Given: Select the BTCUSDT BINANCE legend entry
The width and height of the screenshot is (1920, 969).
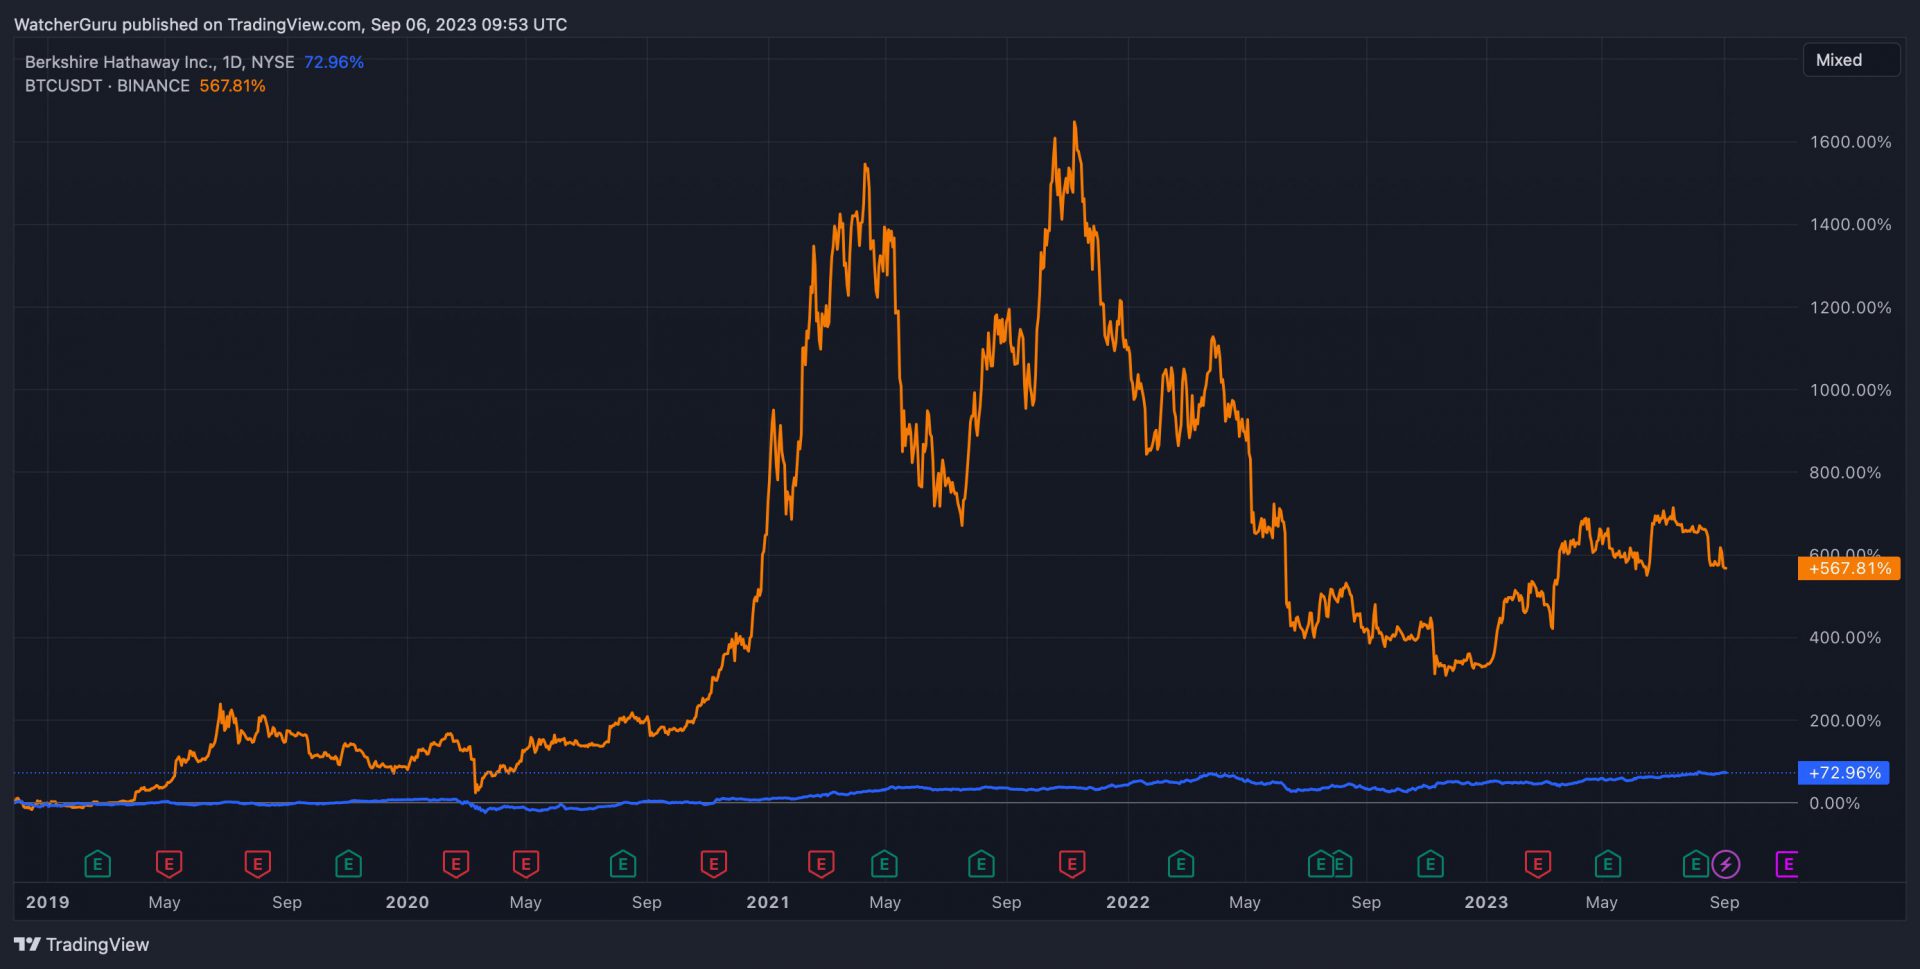Looking at the screenshot, I should pos(107,86).
